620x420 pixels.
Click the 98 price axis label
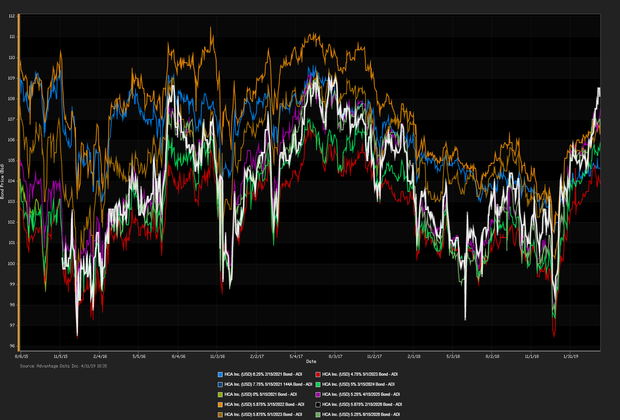click(13, 305)
